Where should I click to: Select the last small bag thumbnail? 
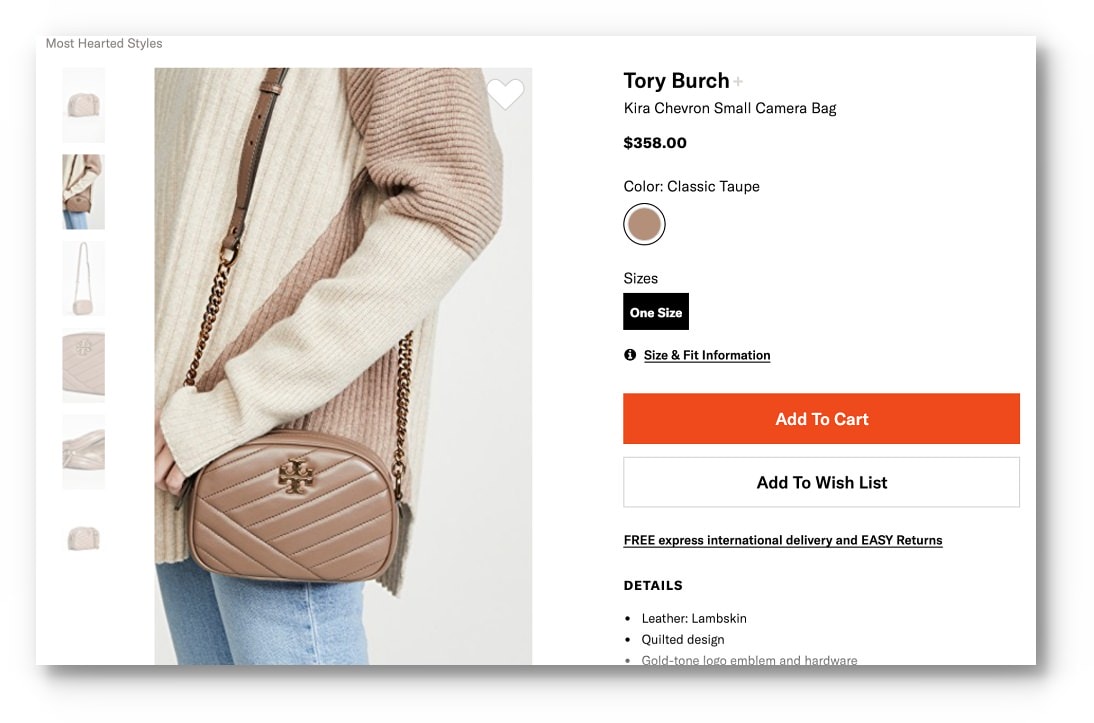tap(83, 538)
